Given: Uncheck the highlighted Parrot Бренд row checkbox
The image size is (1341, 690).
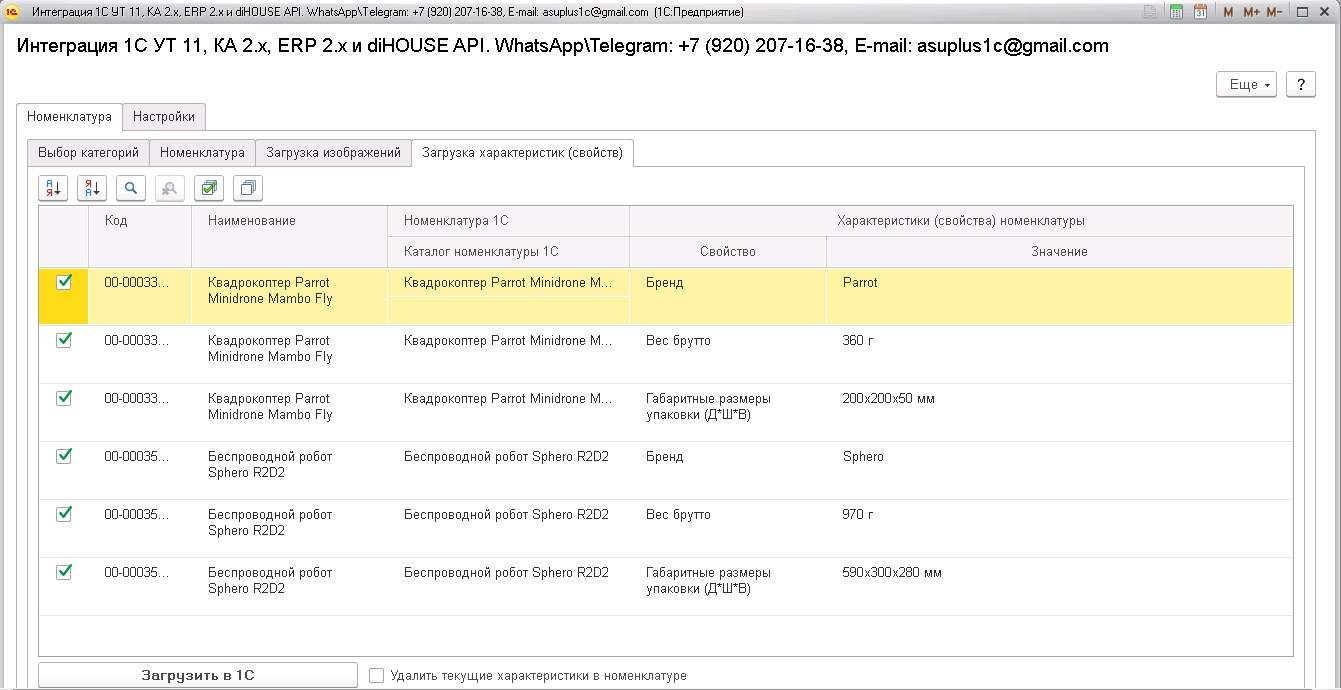Looking at the screenshot, I should [64, 283].
